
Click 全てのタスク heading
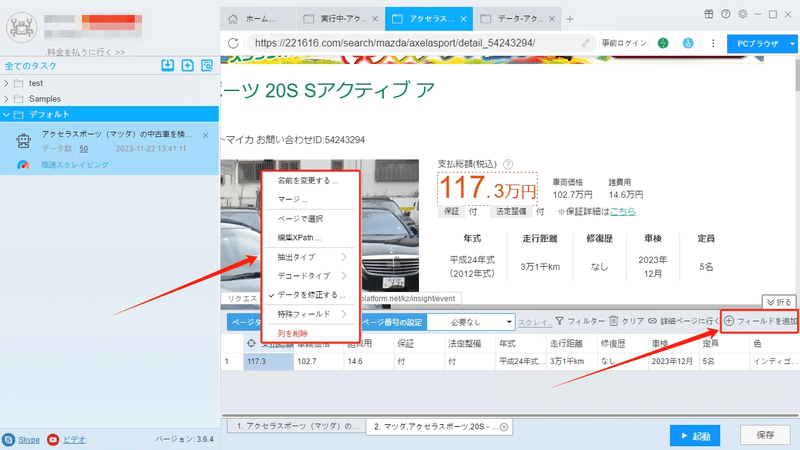[31, 66]
